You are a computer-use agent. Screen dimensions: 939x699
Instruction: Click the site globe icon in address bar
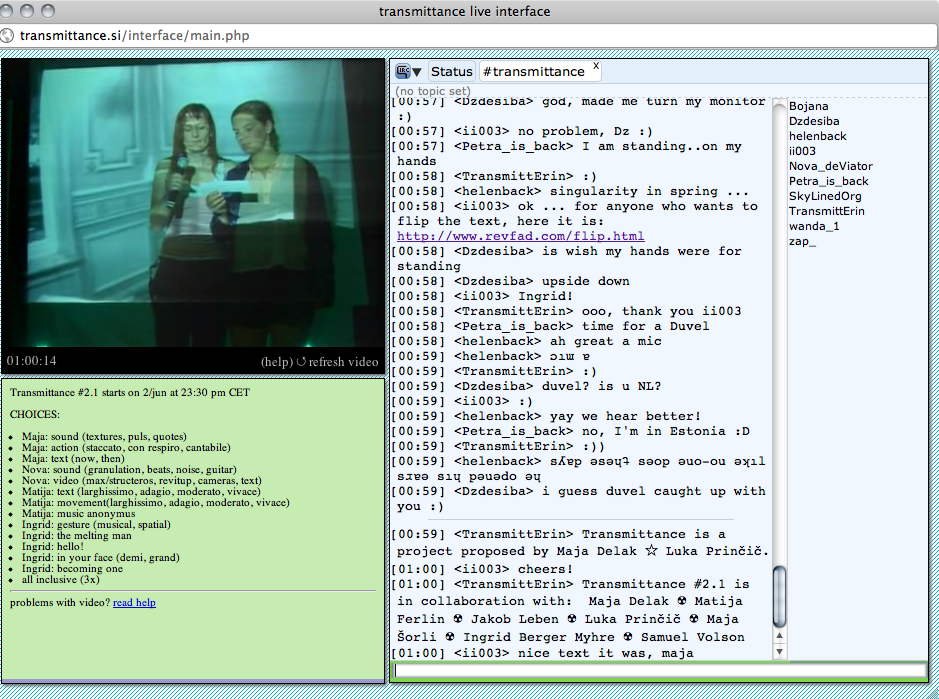click(x=7, y=35)
